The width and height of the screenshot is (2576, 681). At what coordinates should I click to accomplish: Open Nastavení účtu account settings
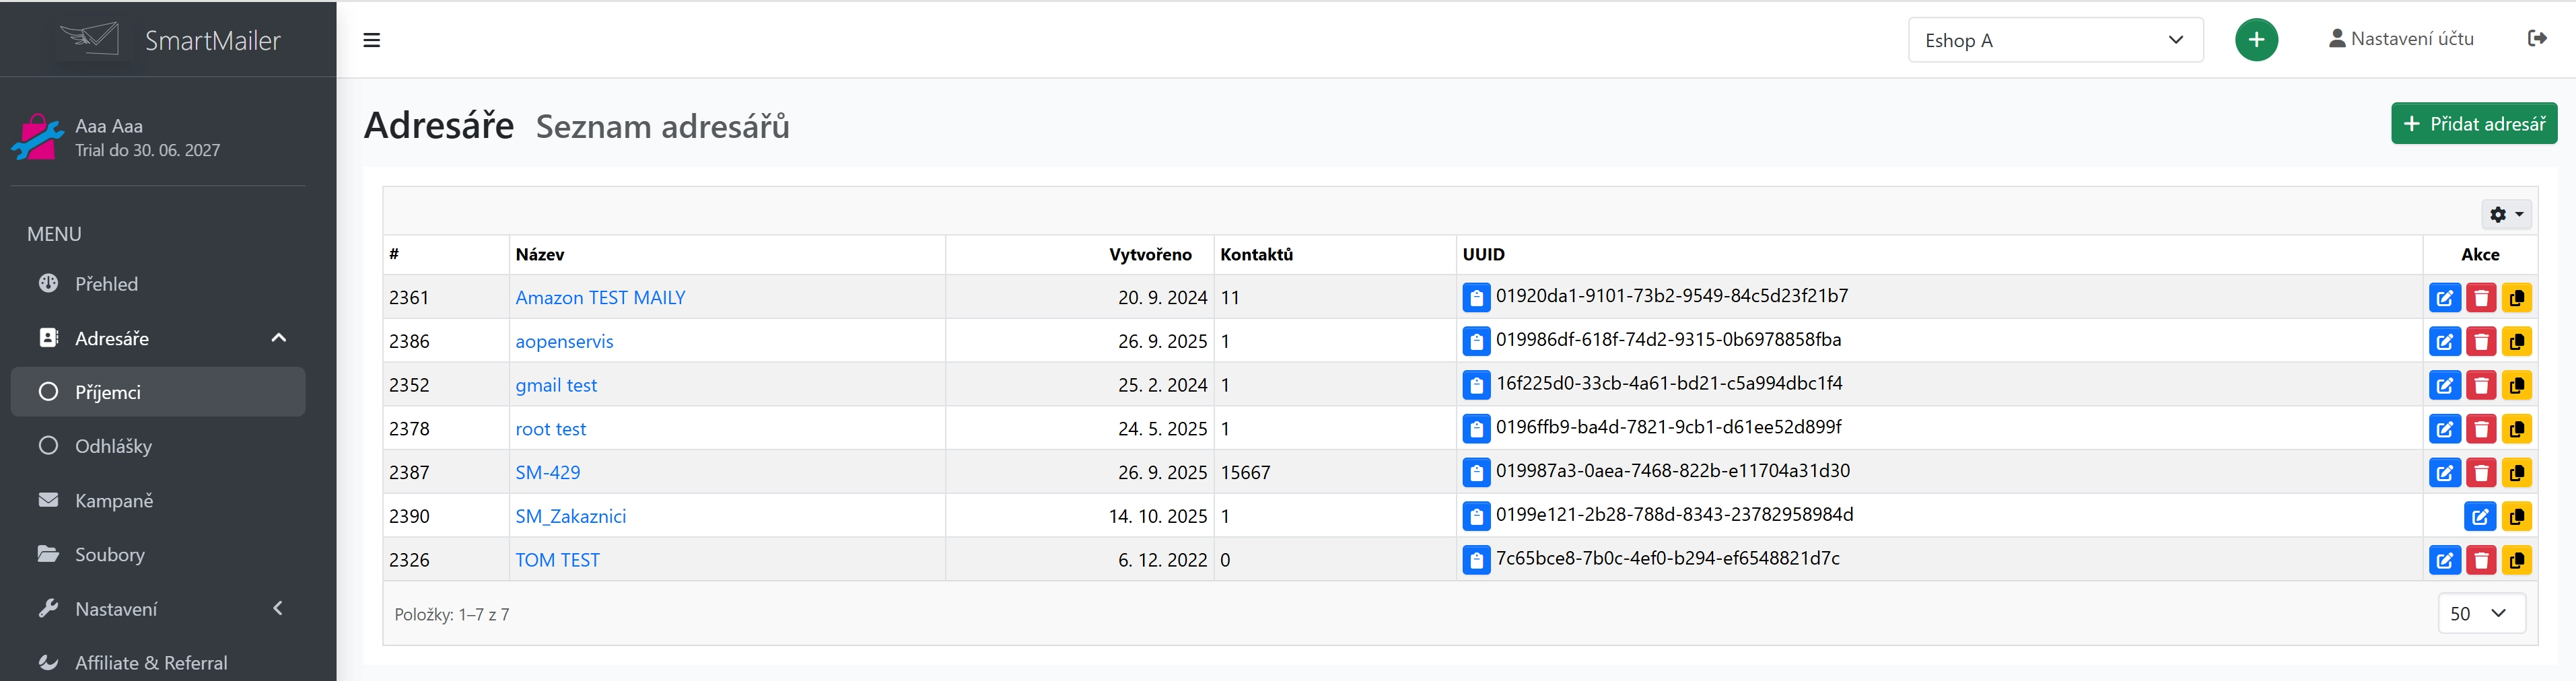point(2400,39)
